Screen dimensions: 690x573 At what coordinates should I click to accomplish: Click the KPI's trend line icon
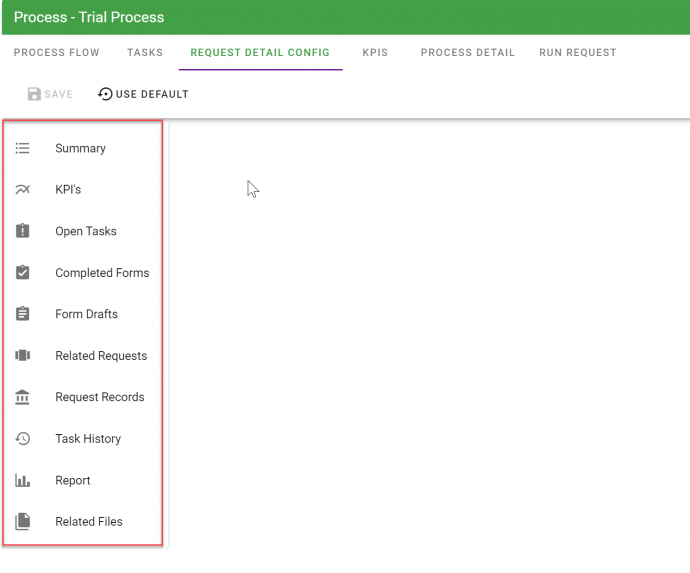tap(23, 190)
